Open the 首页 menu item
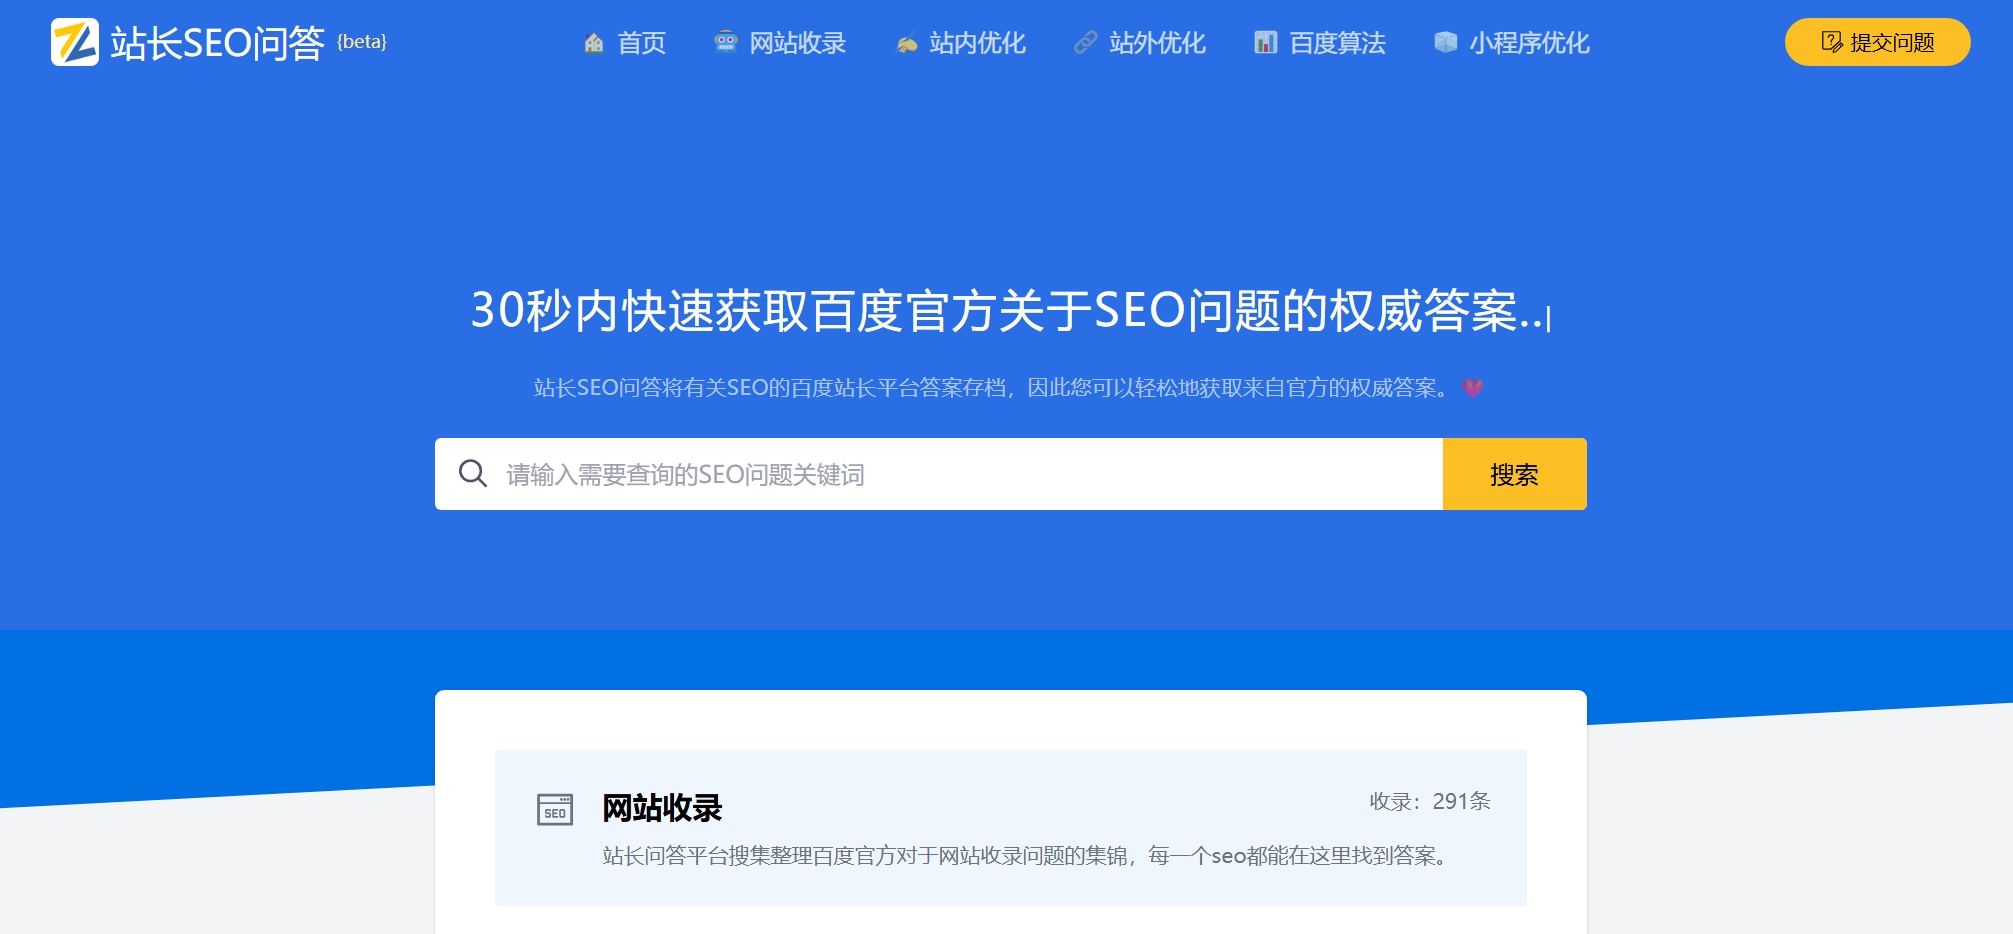The height and width of the screenshot is (934, 2013). pos(625,43)
